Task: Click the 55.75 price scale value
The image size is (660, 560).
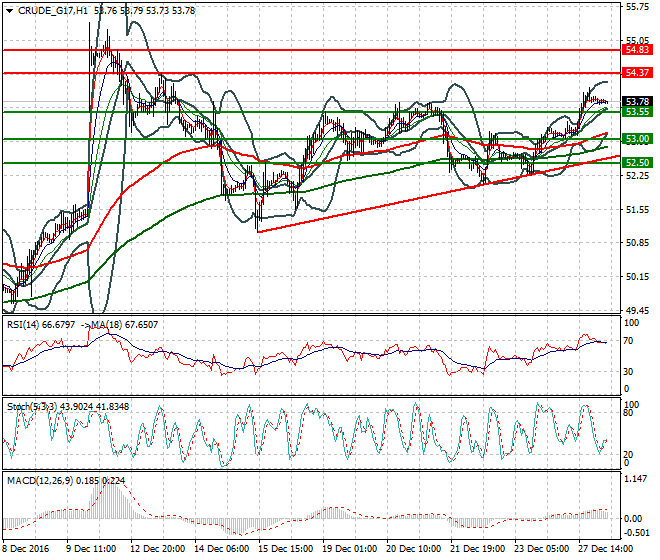Action: (637, 7)
